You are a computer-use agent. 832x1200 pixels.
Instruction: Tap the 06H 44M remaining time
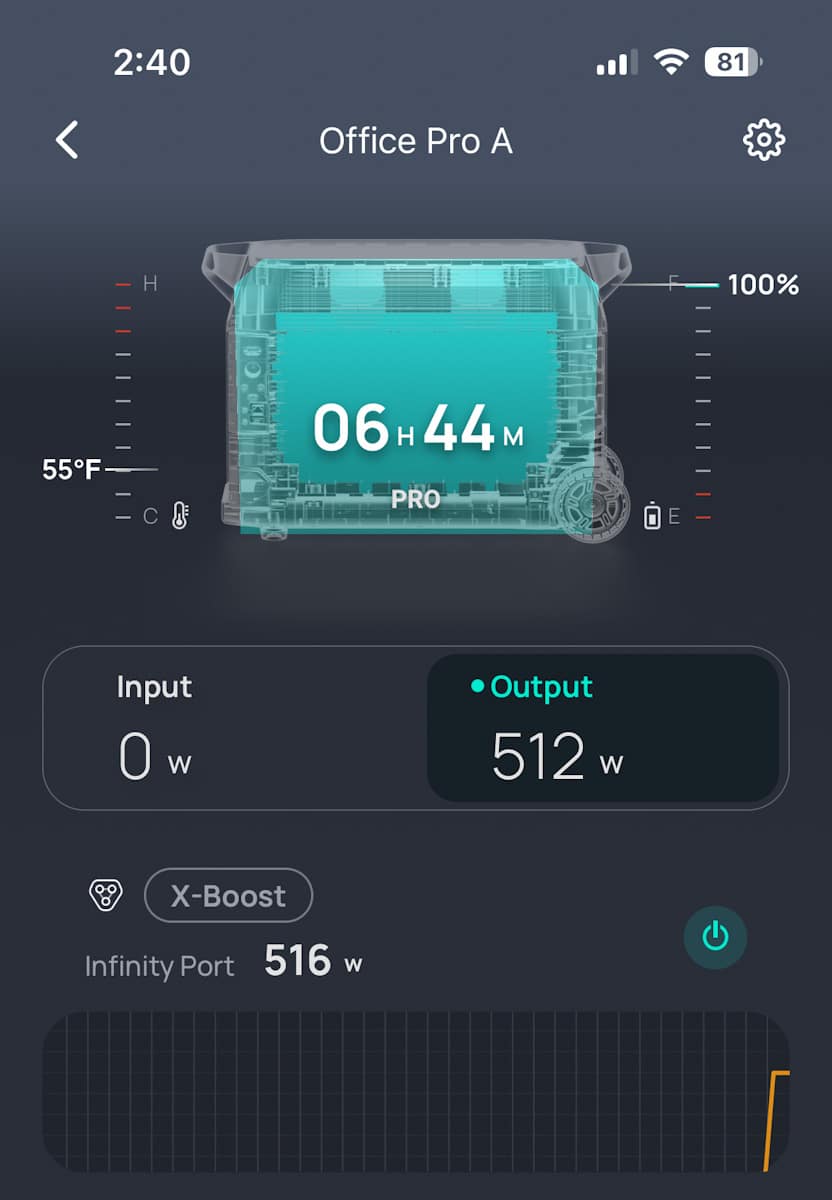click(x=418, y=428)
